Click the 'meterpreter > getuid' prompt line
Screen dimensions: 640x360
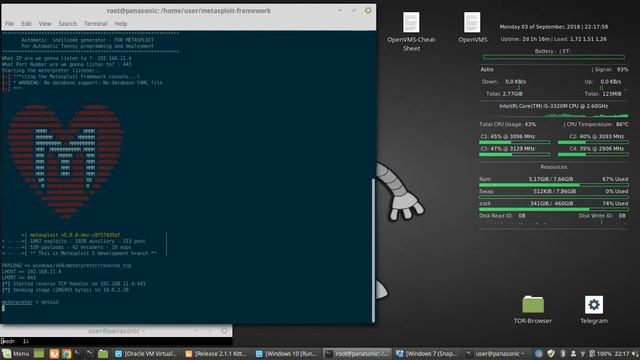click(x=30, y=302)
